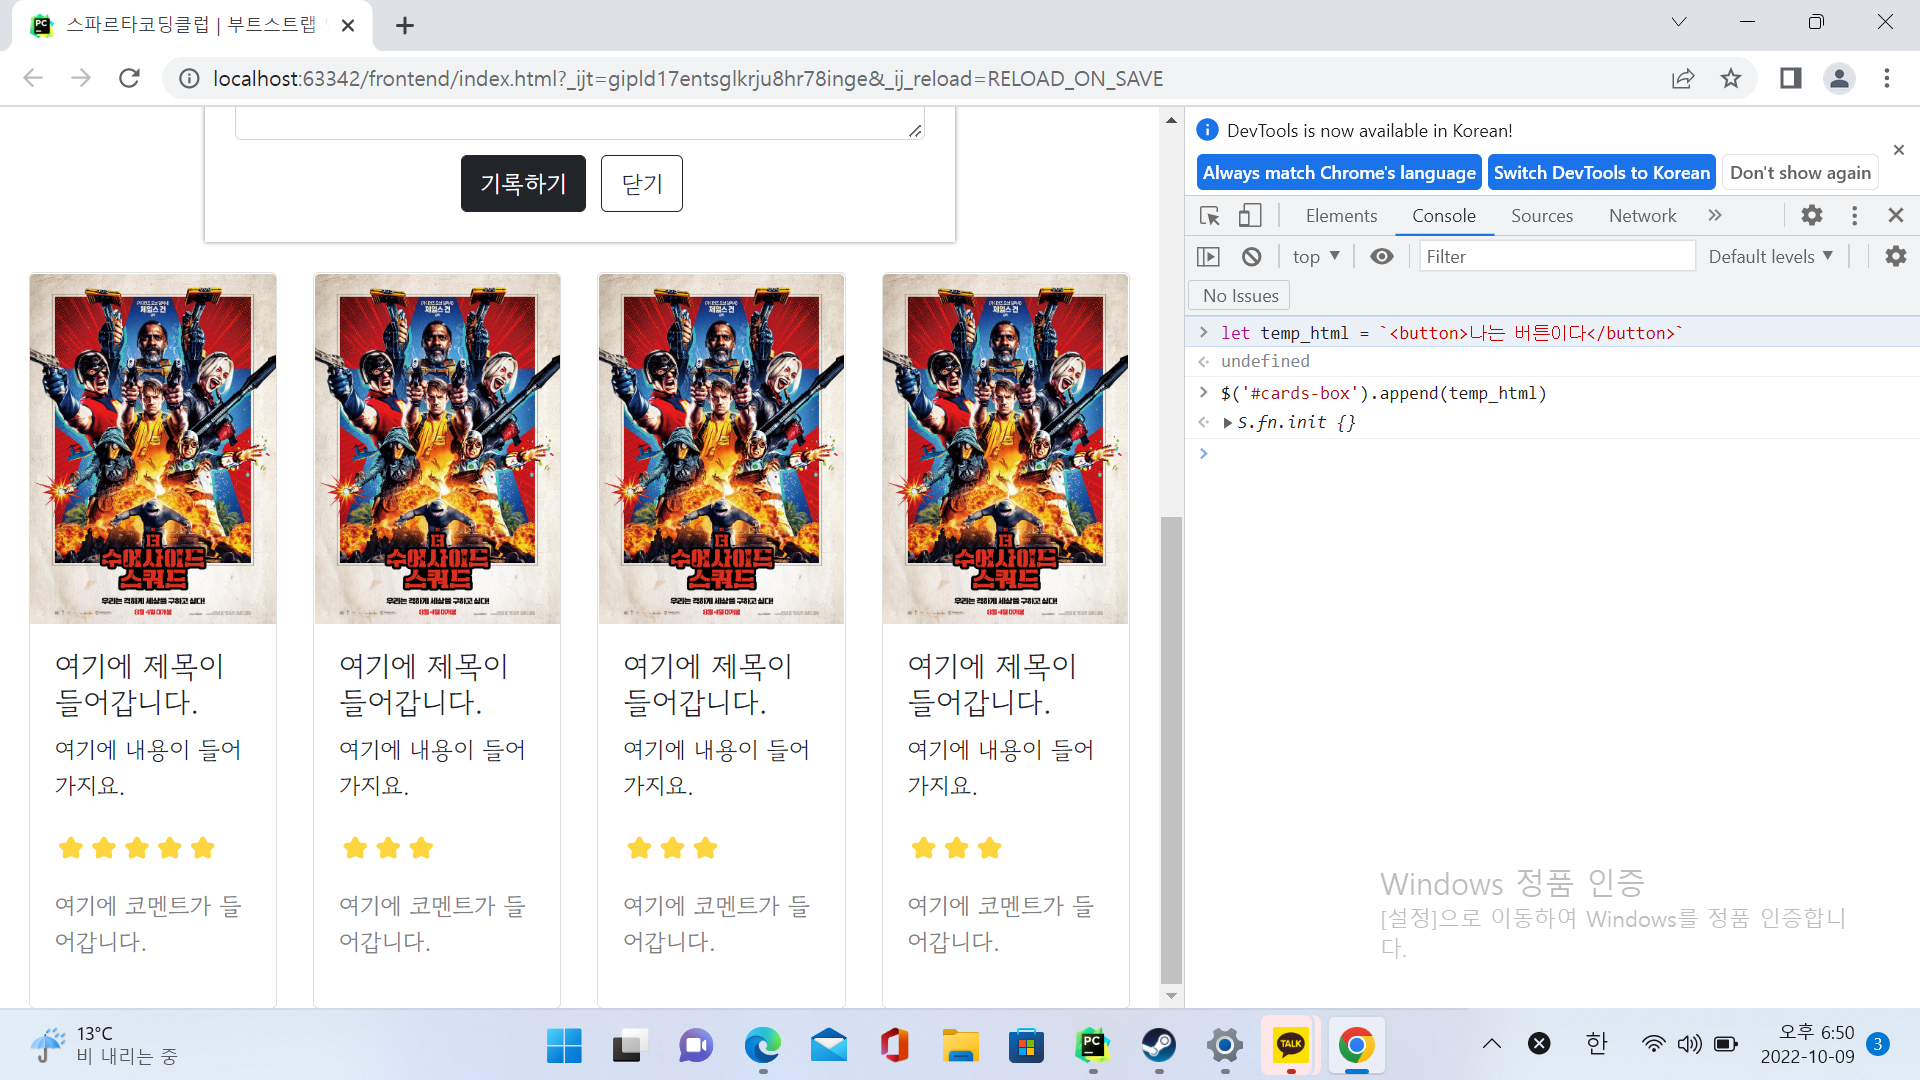1920x1080 pixels.
Task: Activate the inspect element picker
Action: (x=1210, y=215)
